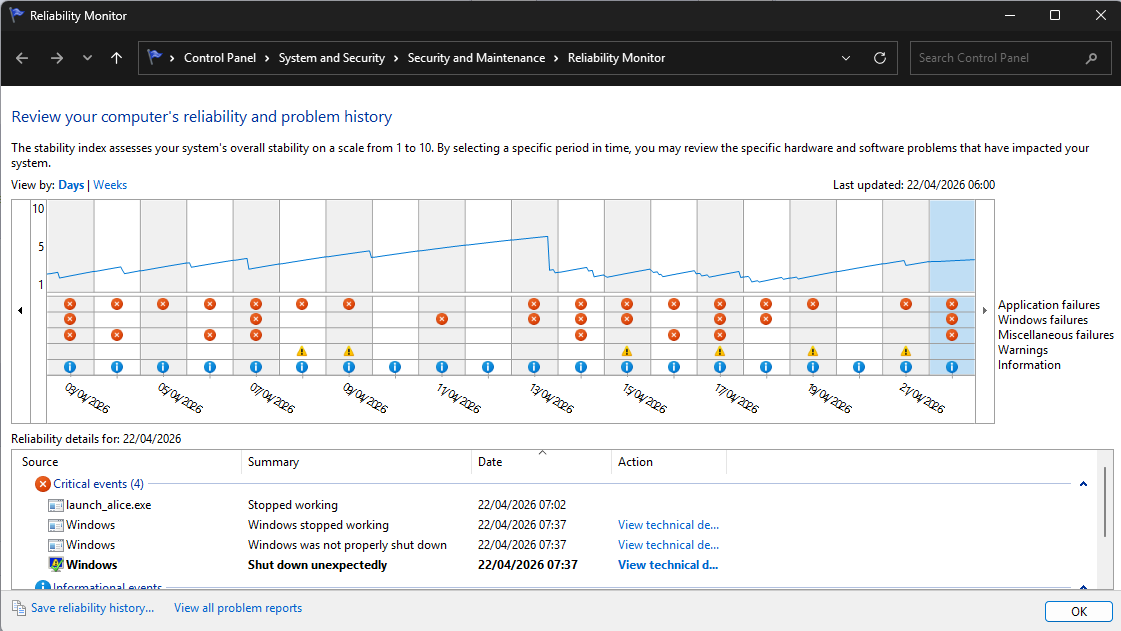
Task: Open System and Security breadcrumb
Action: [332, 58]
